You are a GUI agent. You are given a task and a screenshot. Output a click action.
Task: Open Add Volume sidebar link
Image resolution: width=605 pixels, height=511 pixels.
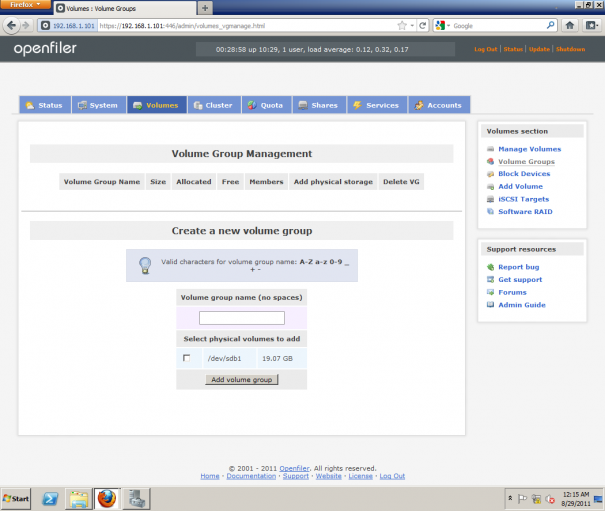520,186
